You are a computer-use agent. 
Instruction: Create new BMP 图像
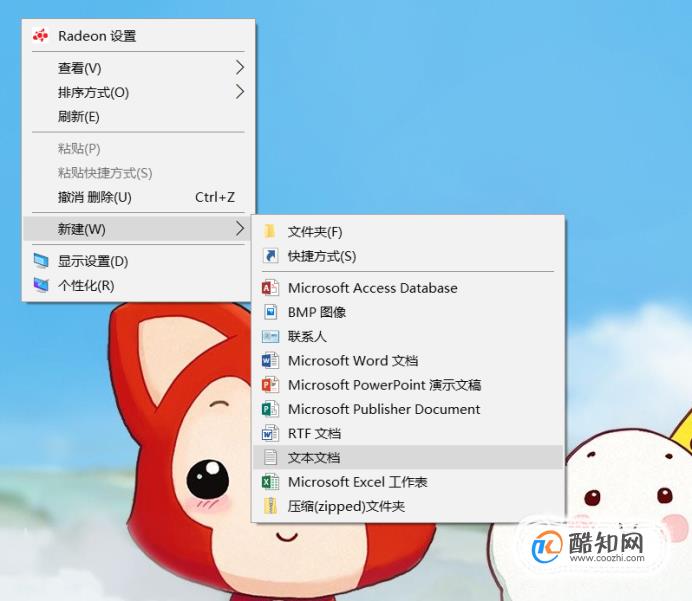408,312
